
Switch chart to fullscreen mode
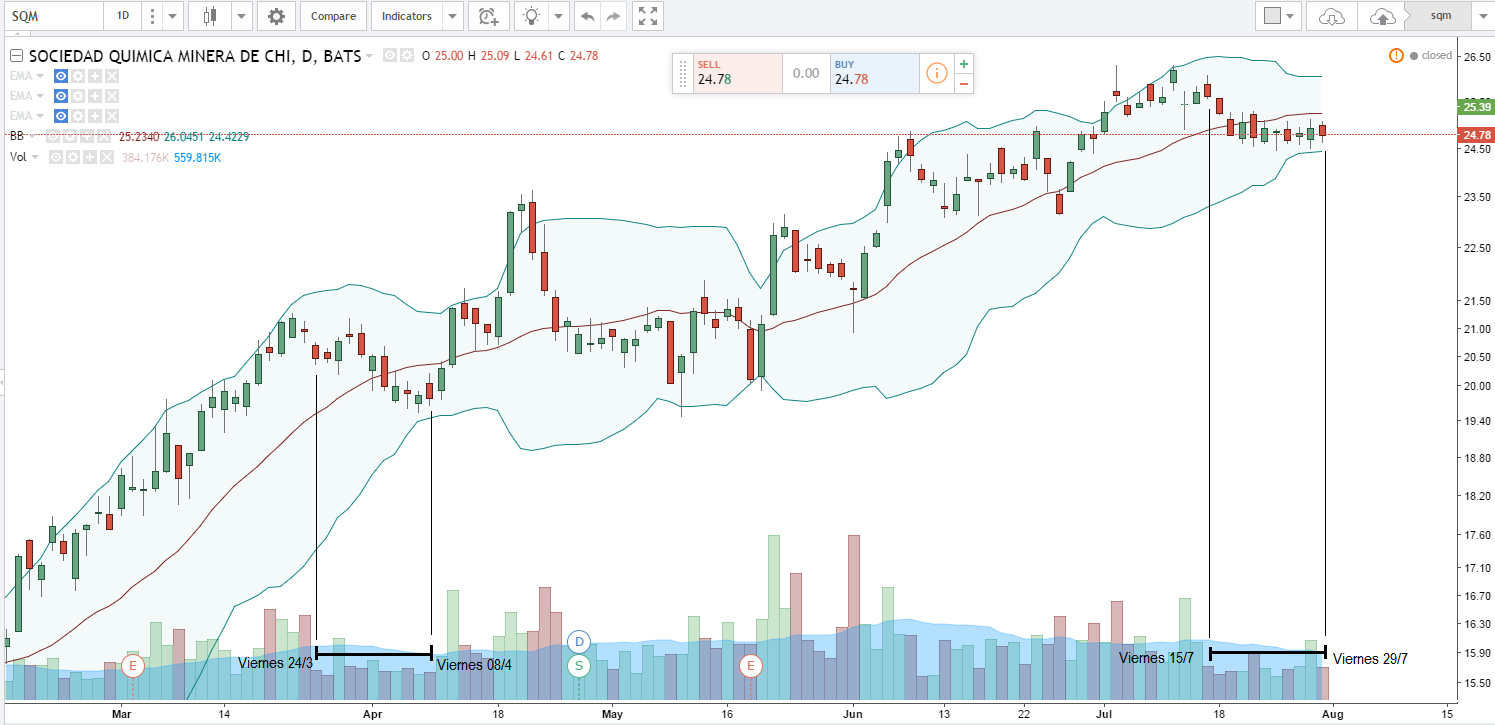(x=648, y=16)
